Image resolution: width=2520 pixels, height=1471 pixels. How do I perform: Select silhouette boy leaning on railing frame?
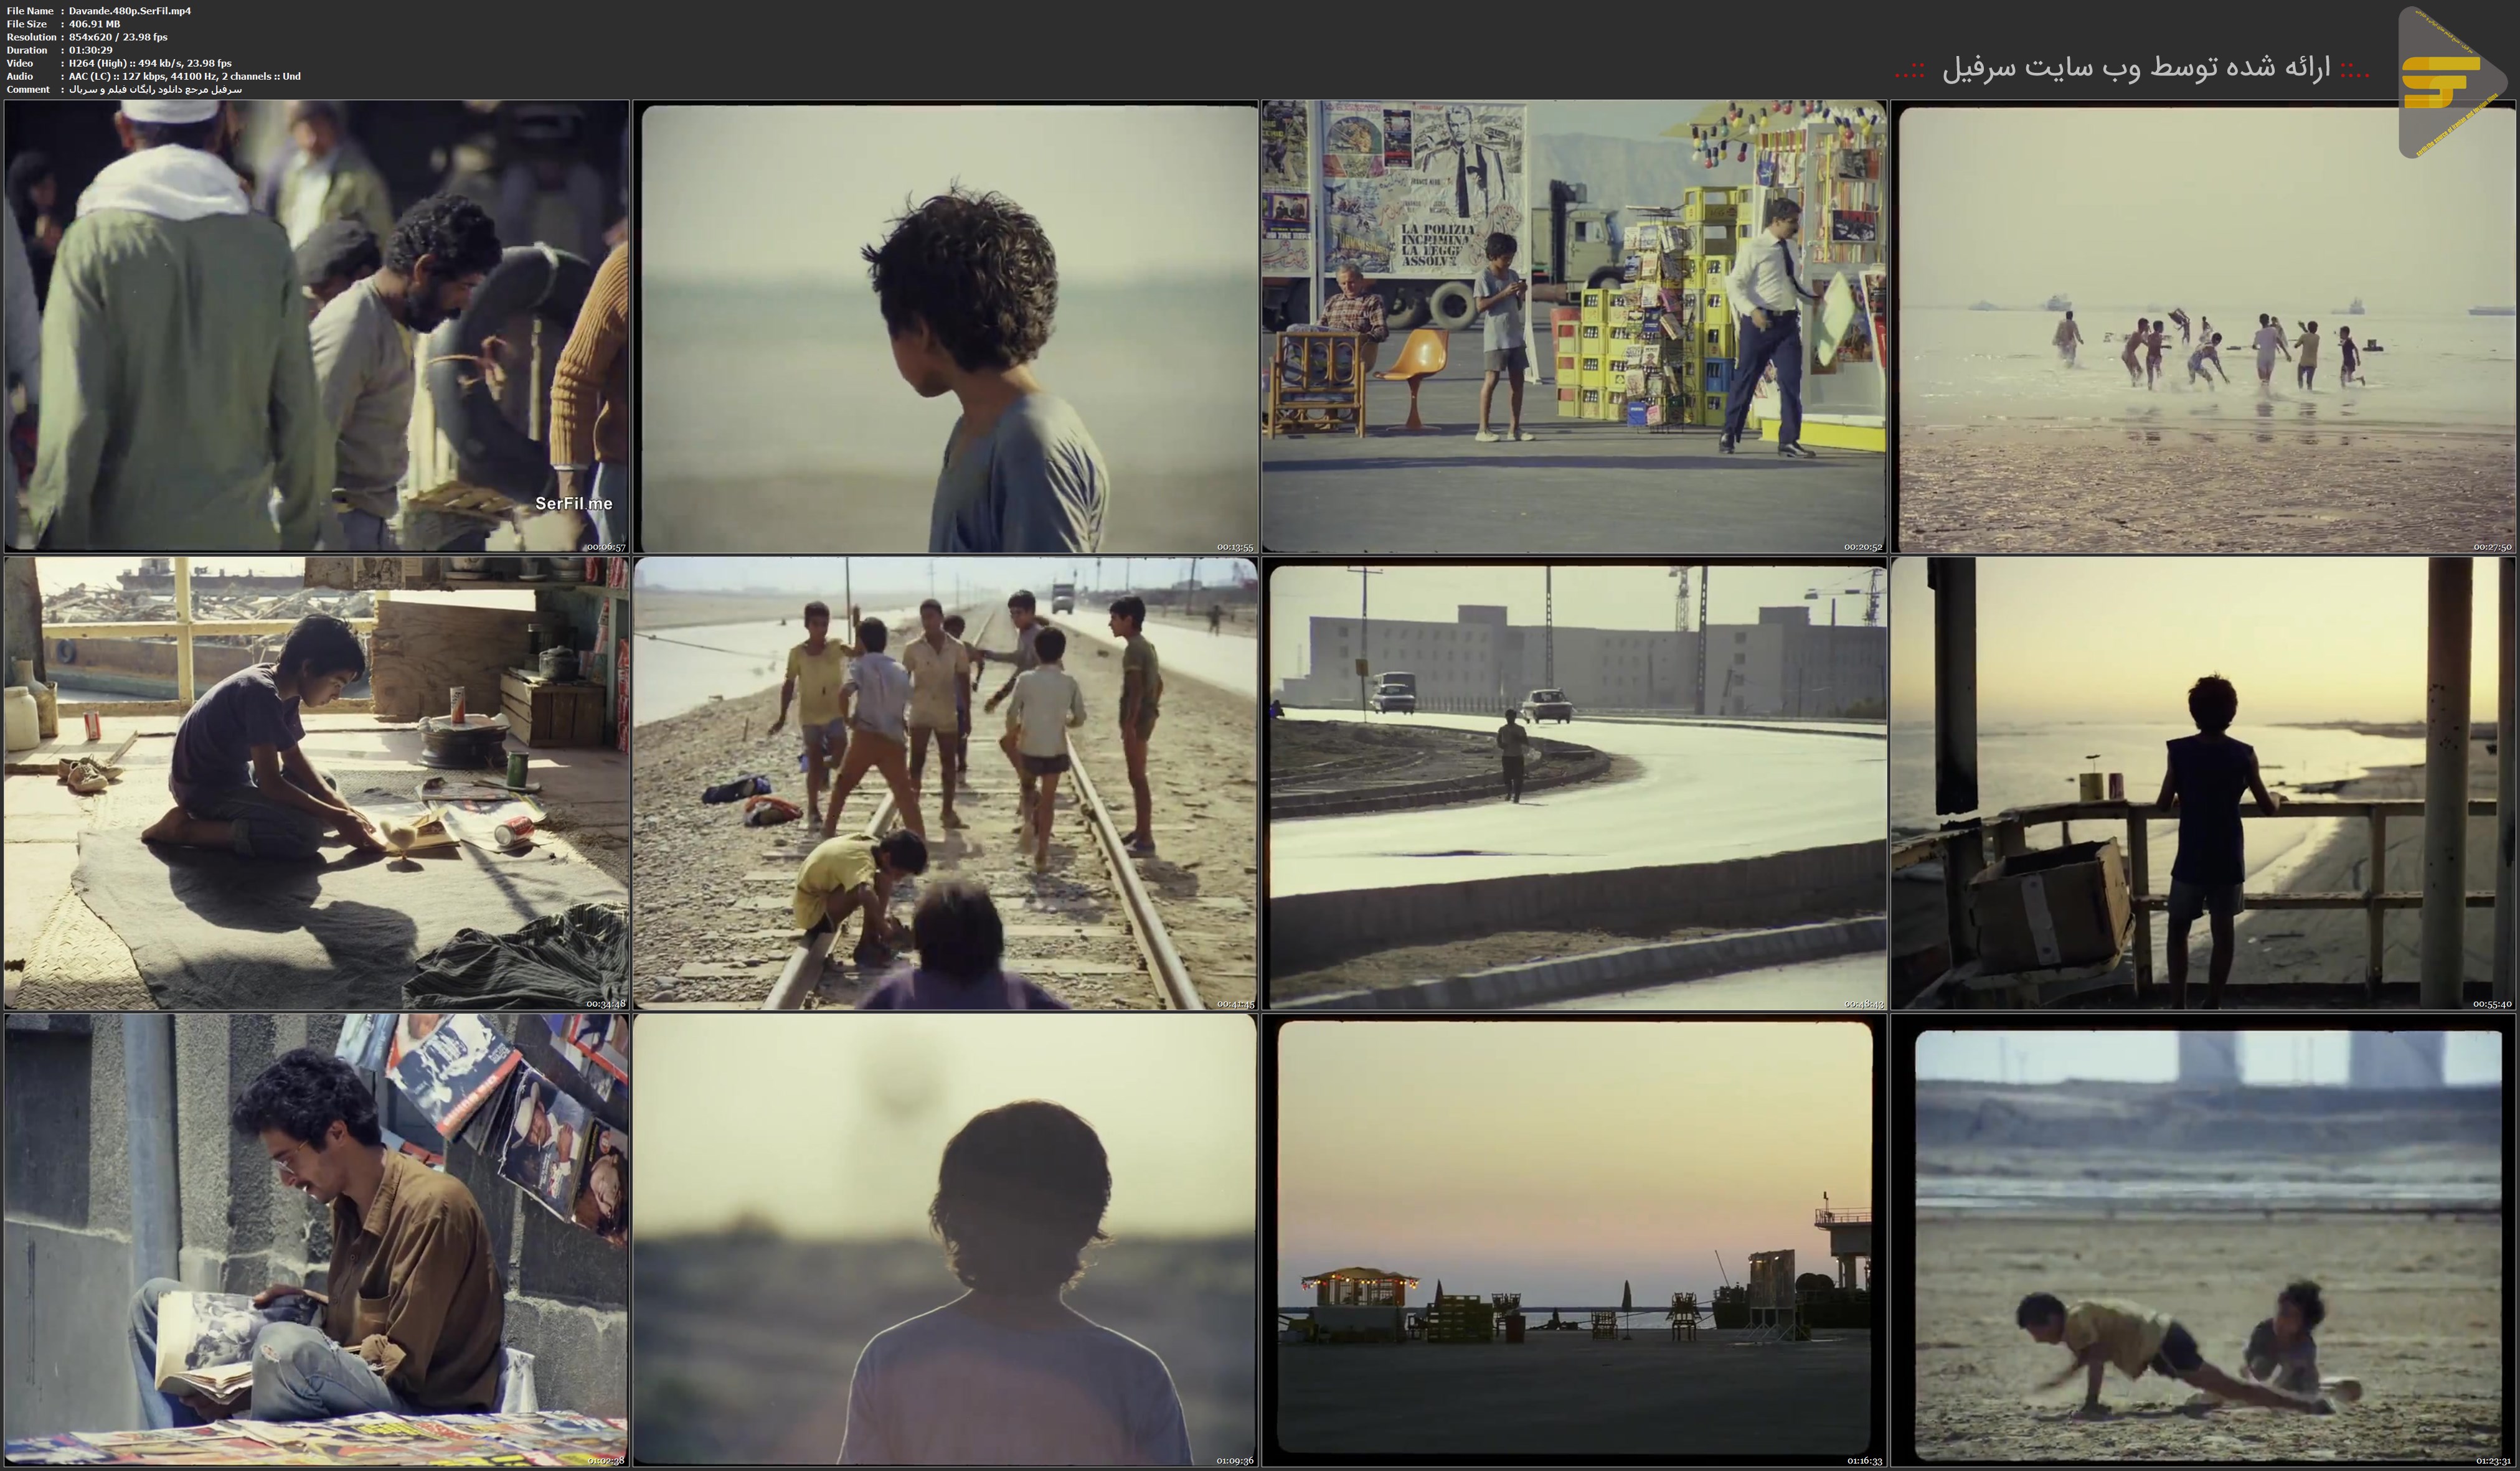point(2203,783)
